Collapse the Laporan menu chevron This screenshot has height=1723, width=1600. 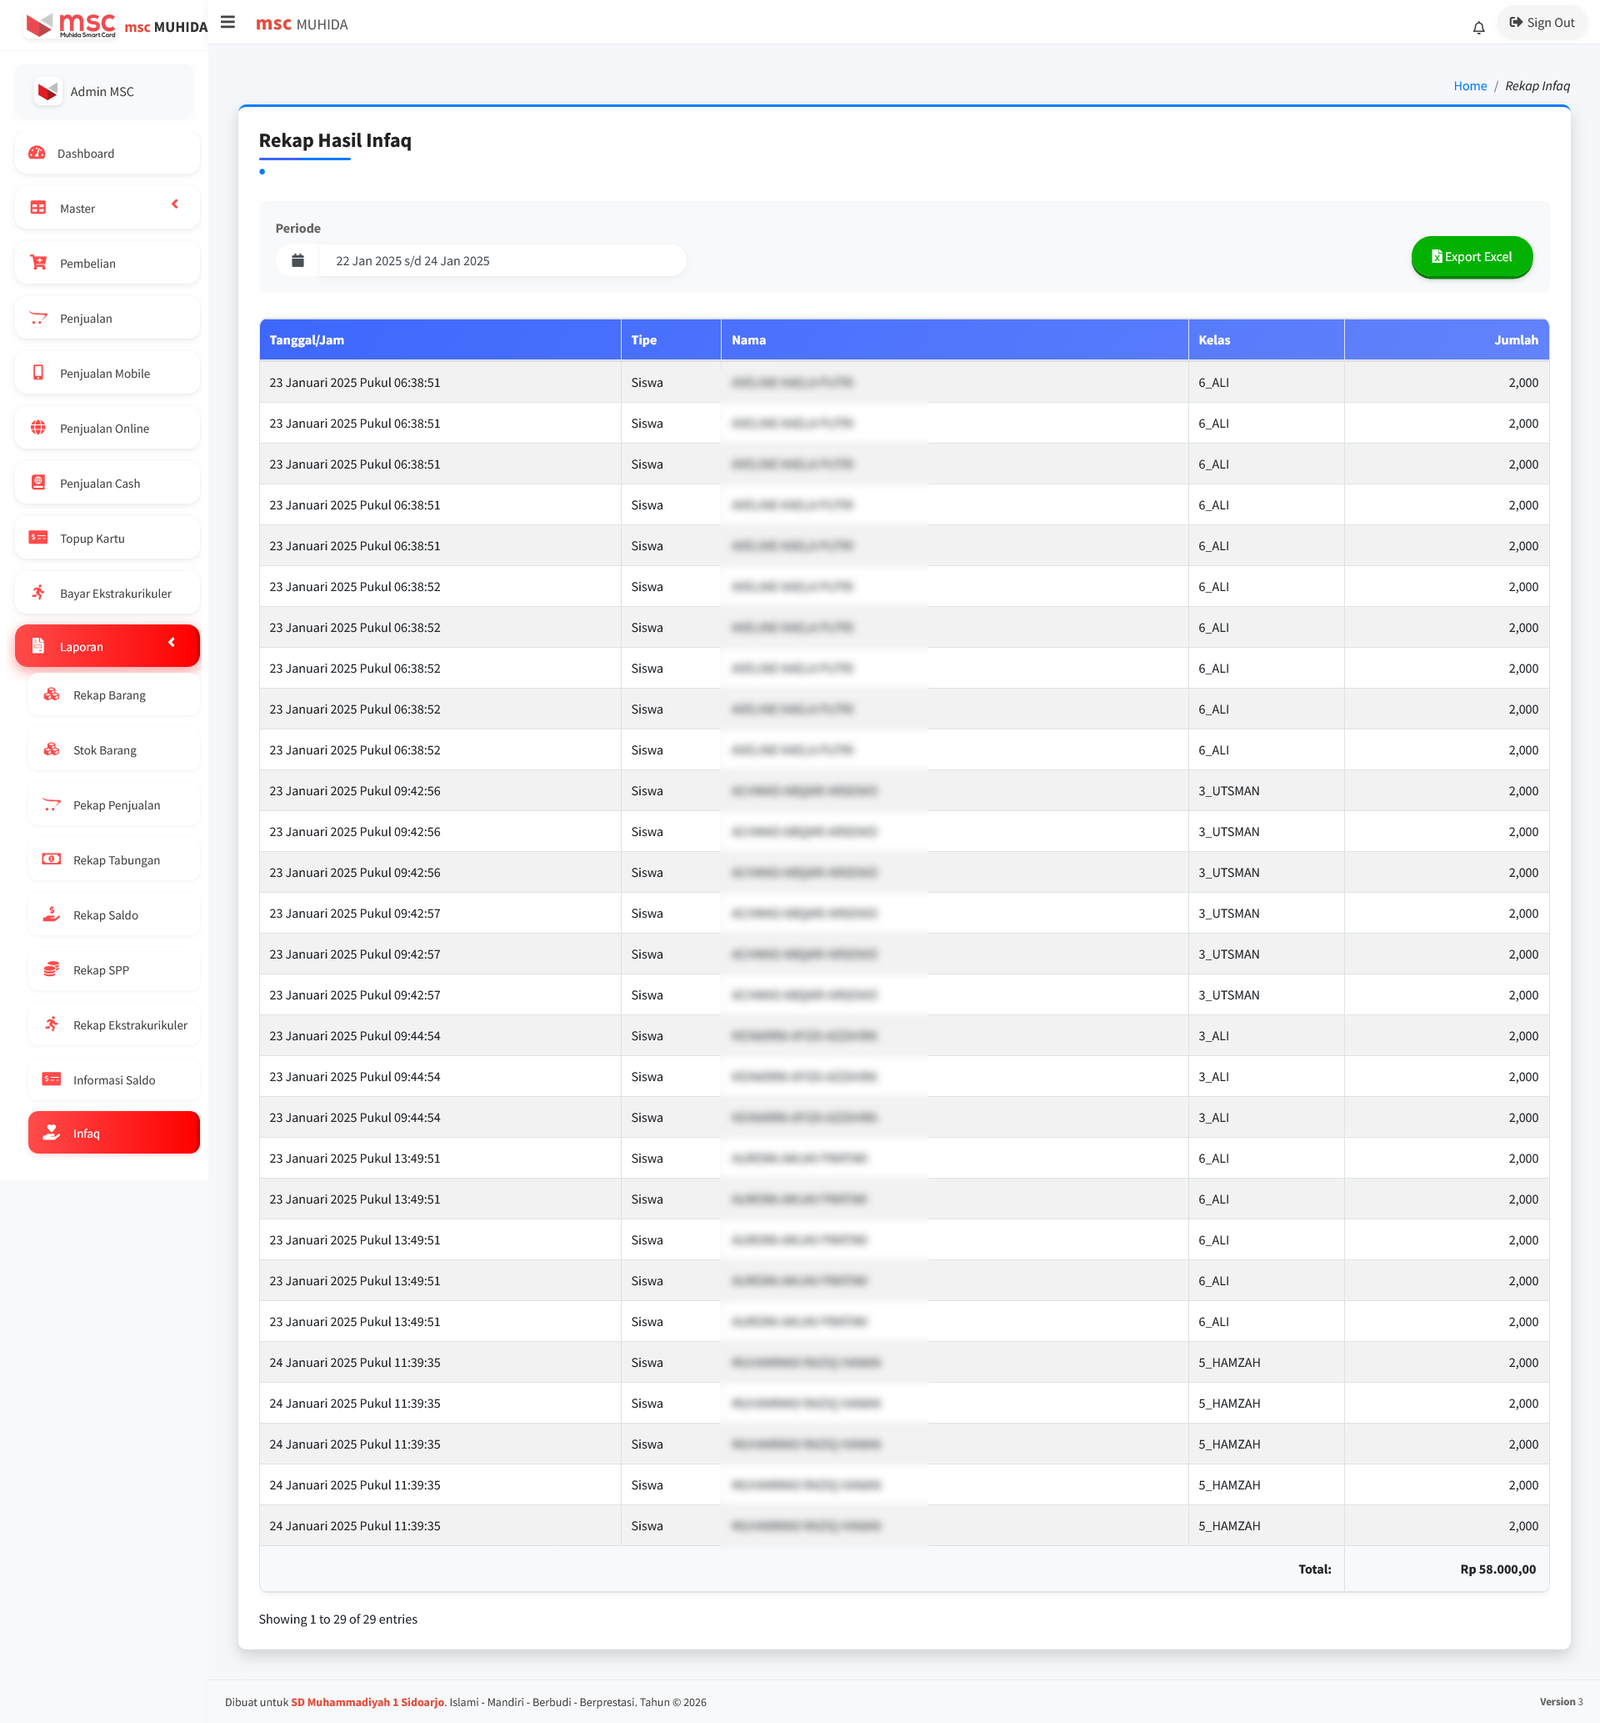(x=172, y=643)
